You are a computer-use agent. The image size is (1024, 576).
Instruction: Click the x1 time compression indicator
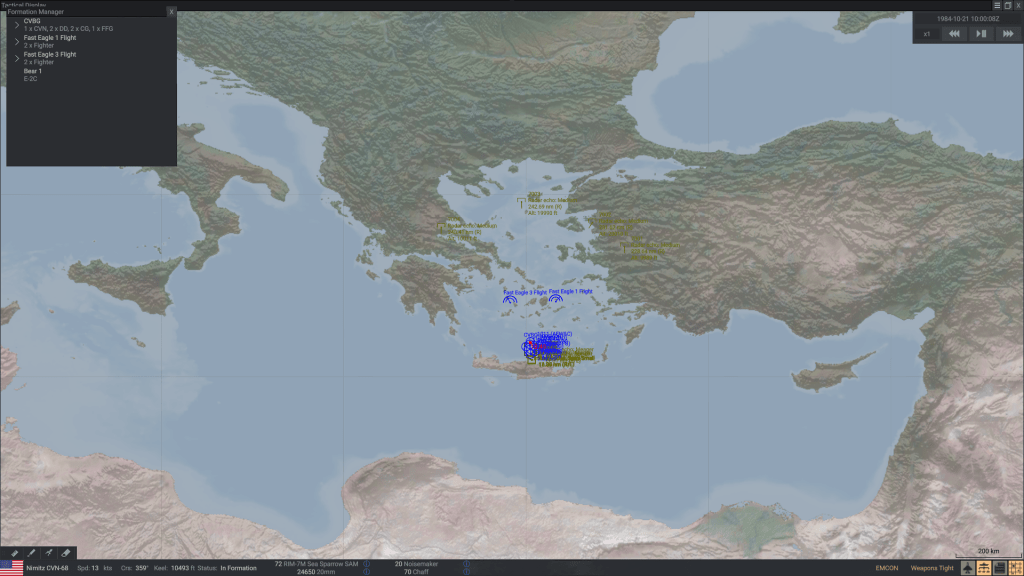click(x=927, y=34)
